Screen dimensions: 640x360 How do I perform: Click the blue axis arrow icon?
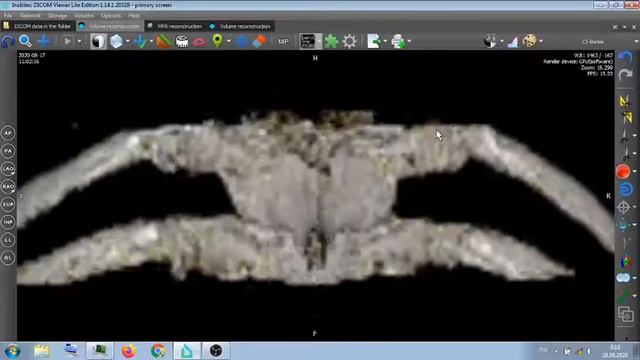coord(140,41)
